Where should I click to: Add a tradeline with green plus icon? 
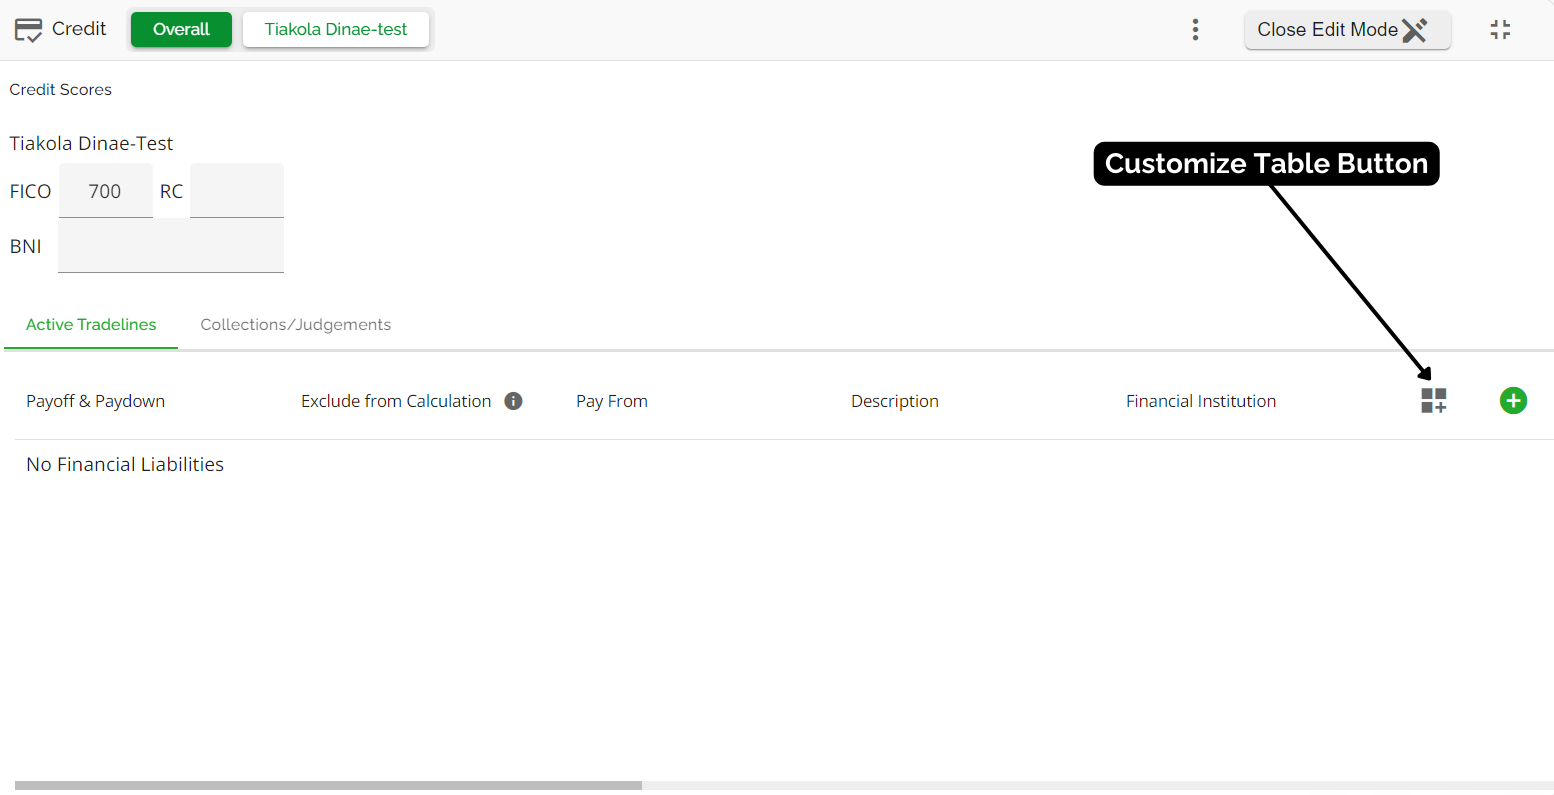(x=1513, y=401)
